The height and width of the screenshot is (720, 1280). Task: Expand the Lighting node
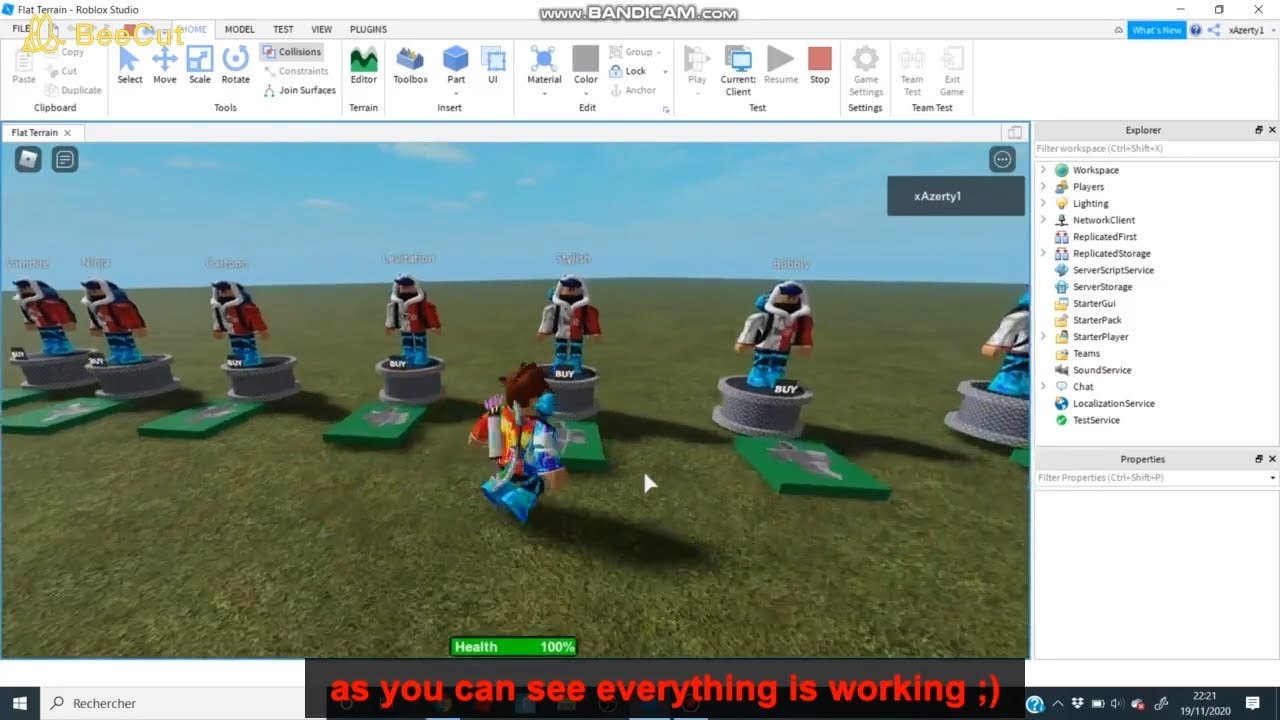1043,203
